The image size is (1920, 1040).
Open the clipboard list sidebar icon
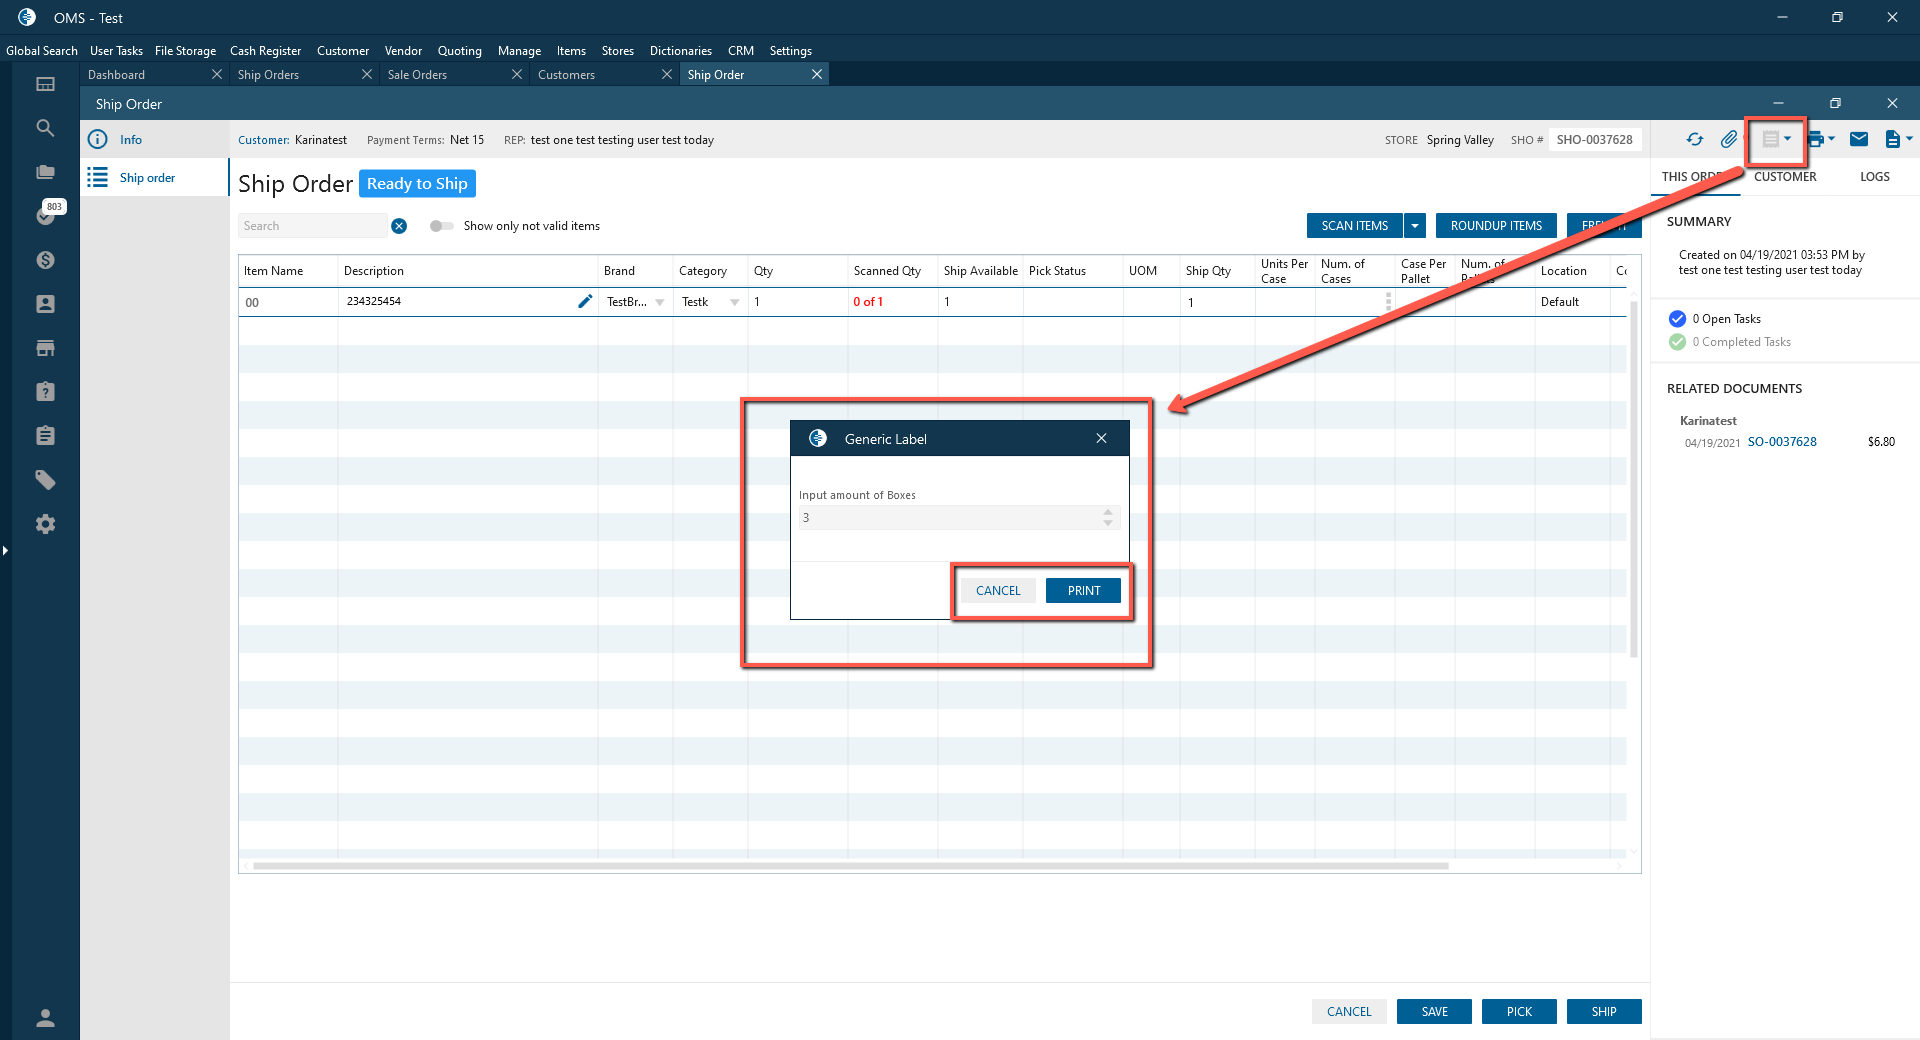[x=45, y=435]
